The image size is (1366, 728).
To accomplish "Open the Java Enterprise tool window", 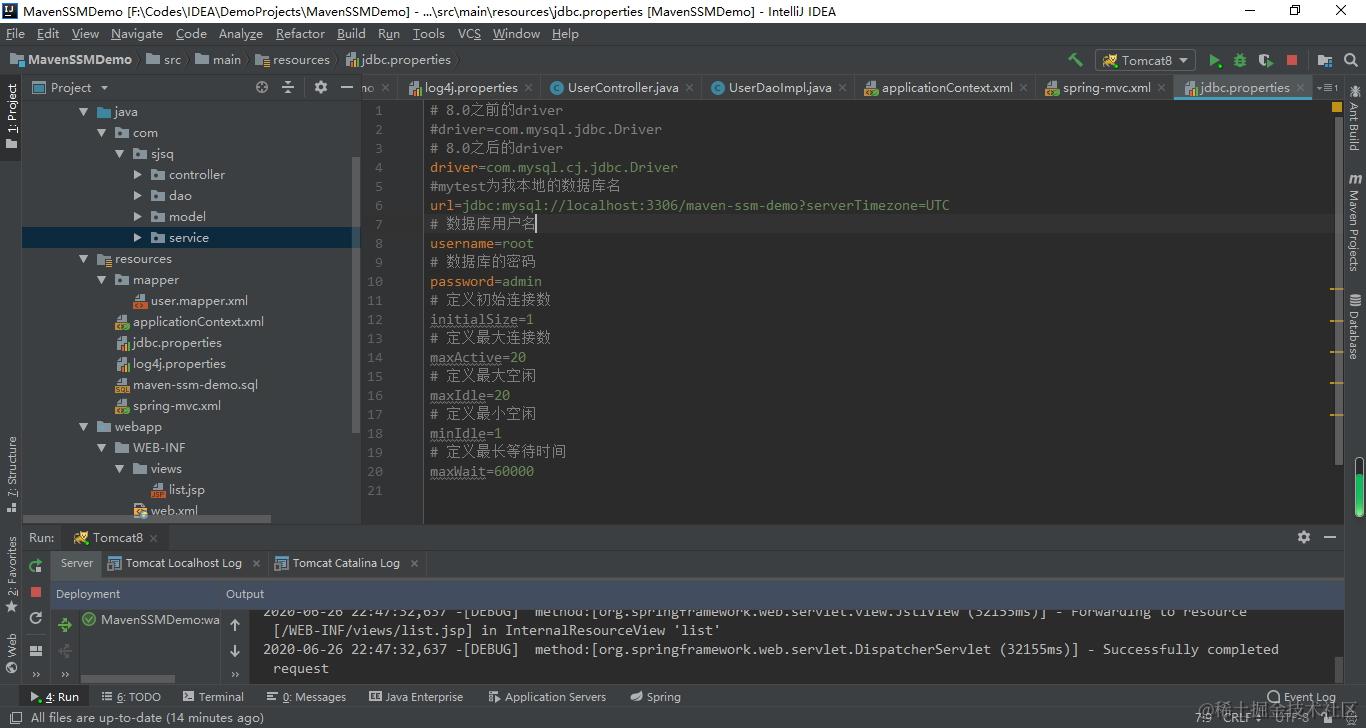I will coord(416,697).
